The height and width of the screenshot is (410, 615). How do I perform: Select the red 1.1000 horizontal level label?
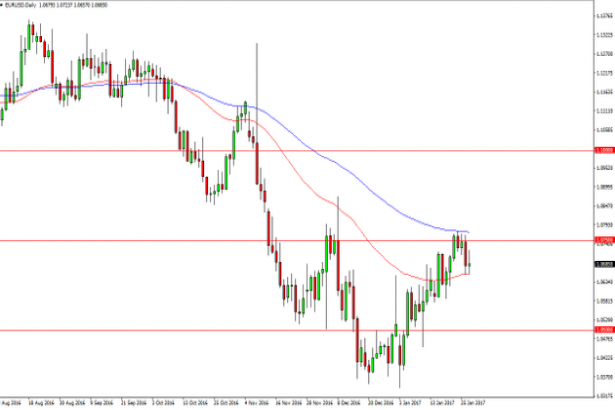[604, 150]
